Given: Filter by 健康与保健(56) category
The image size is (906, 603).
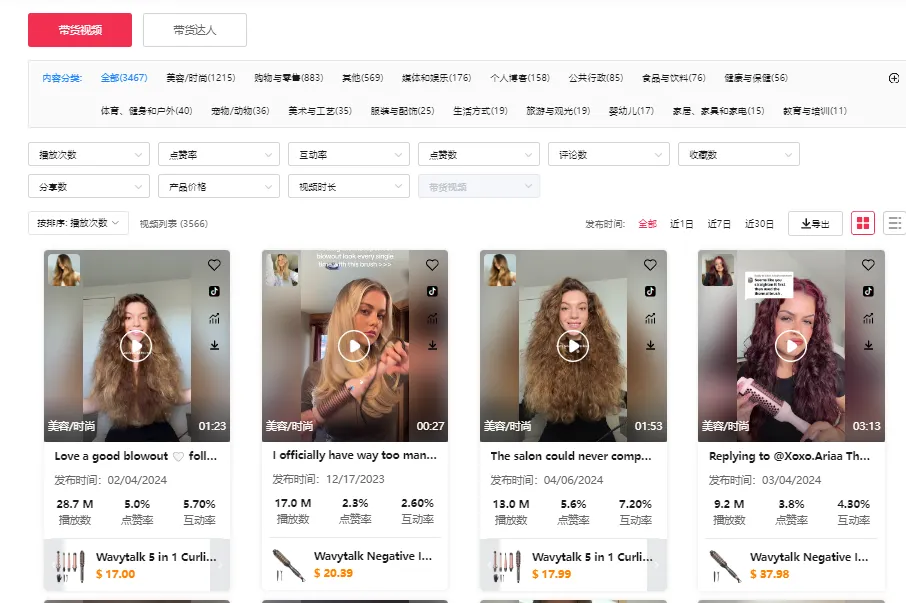Looking at the screenshot, I should click(x=756, y=78).
